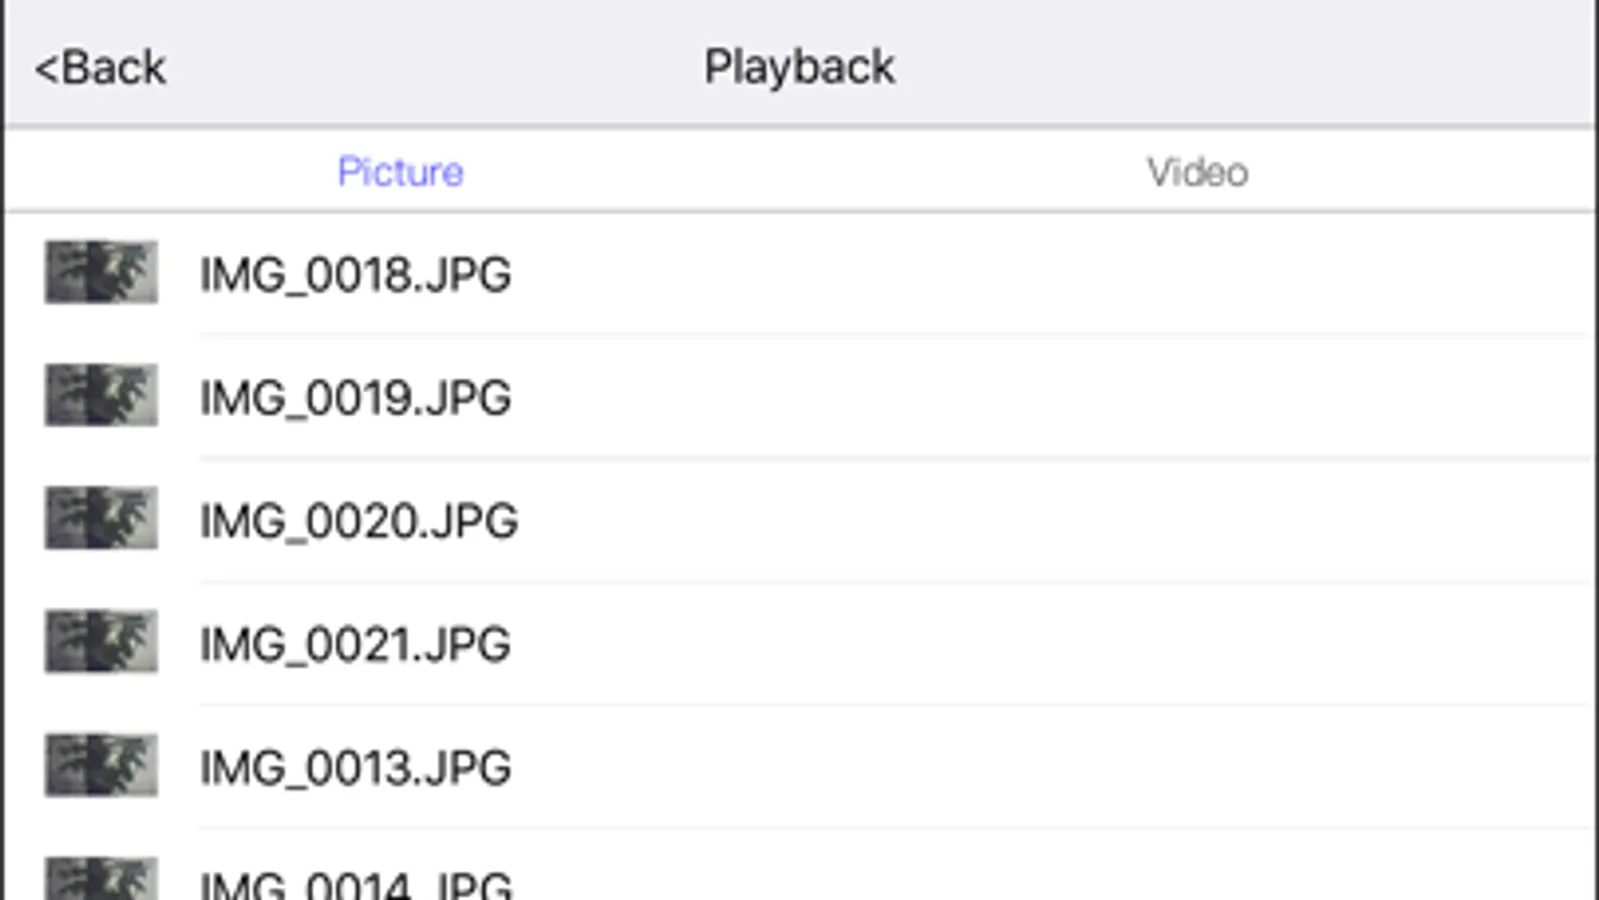
Task: Click the Playback header title
Action: pos(799,68)
